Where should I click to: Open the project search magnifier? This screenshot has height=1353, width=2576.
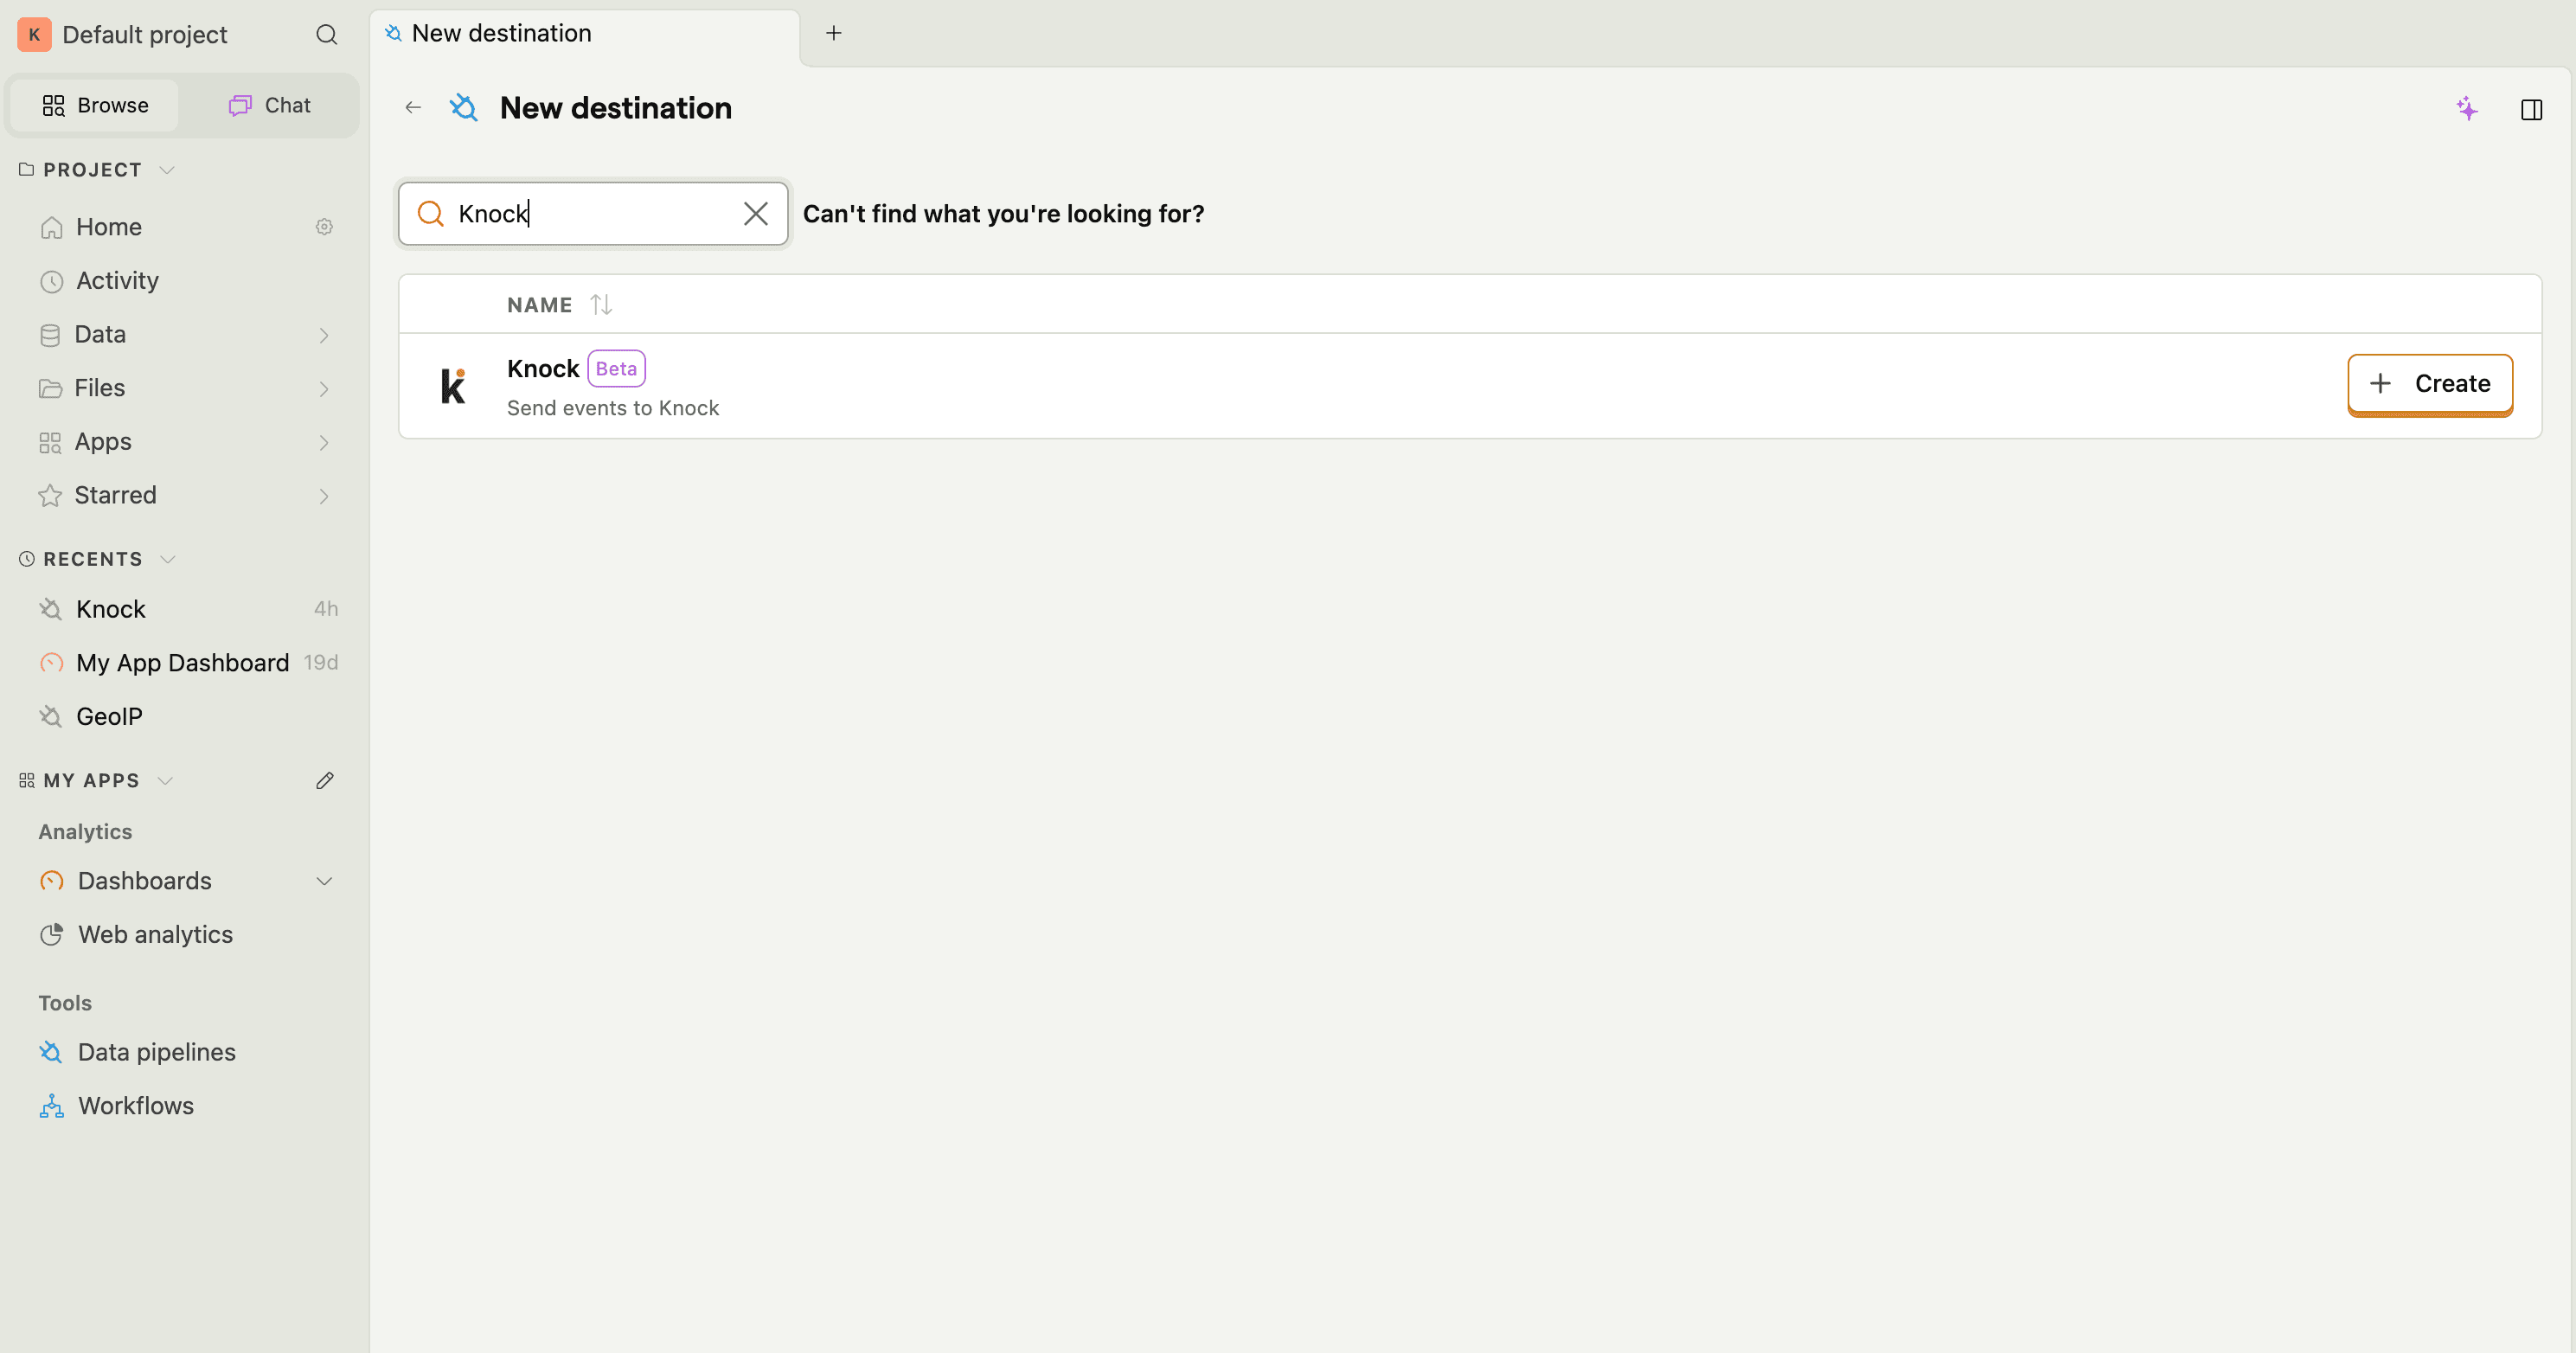point(327,34)
